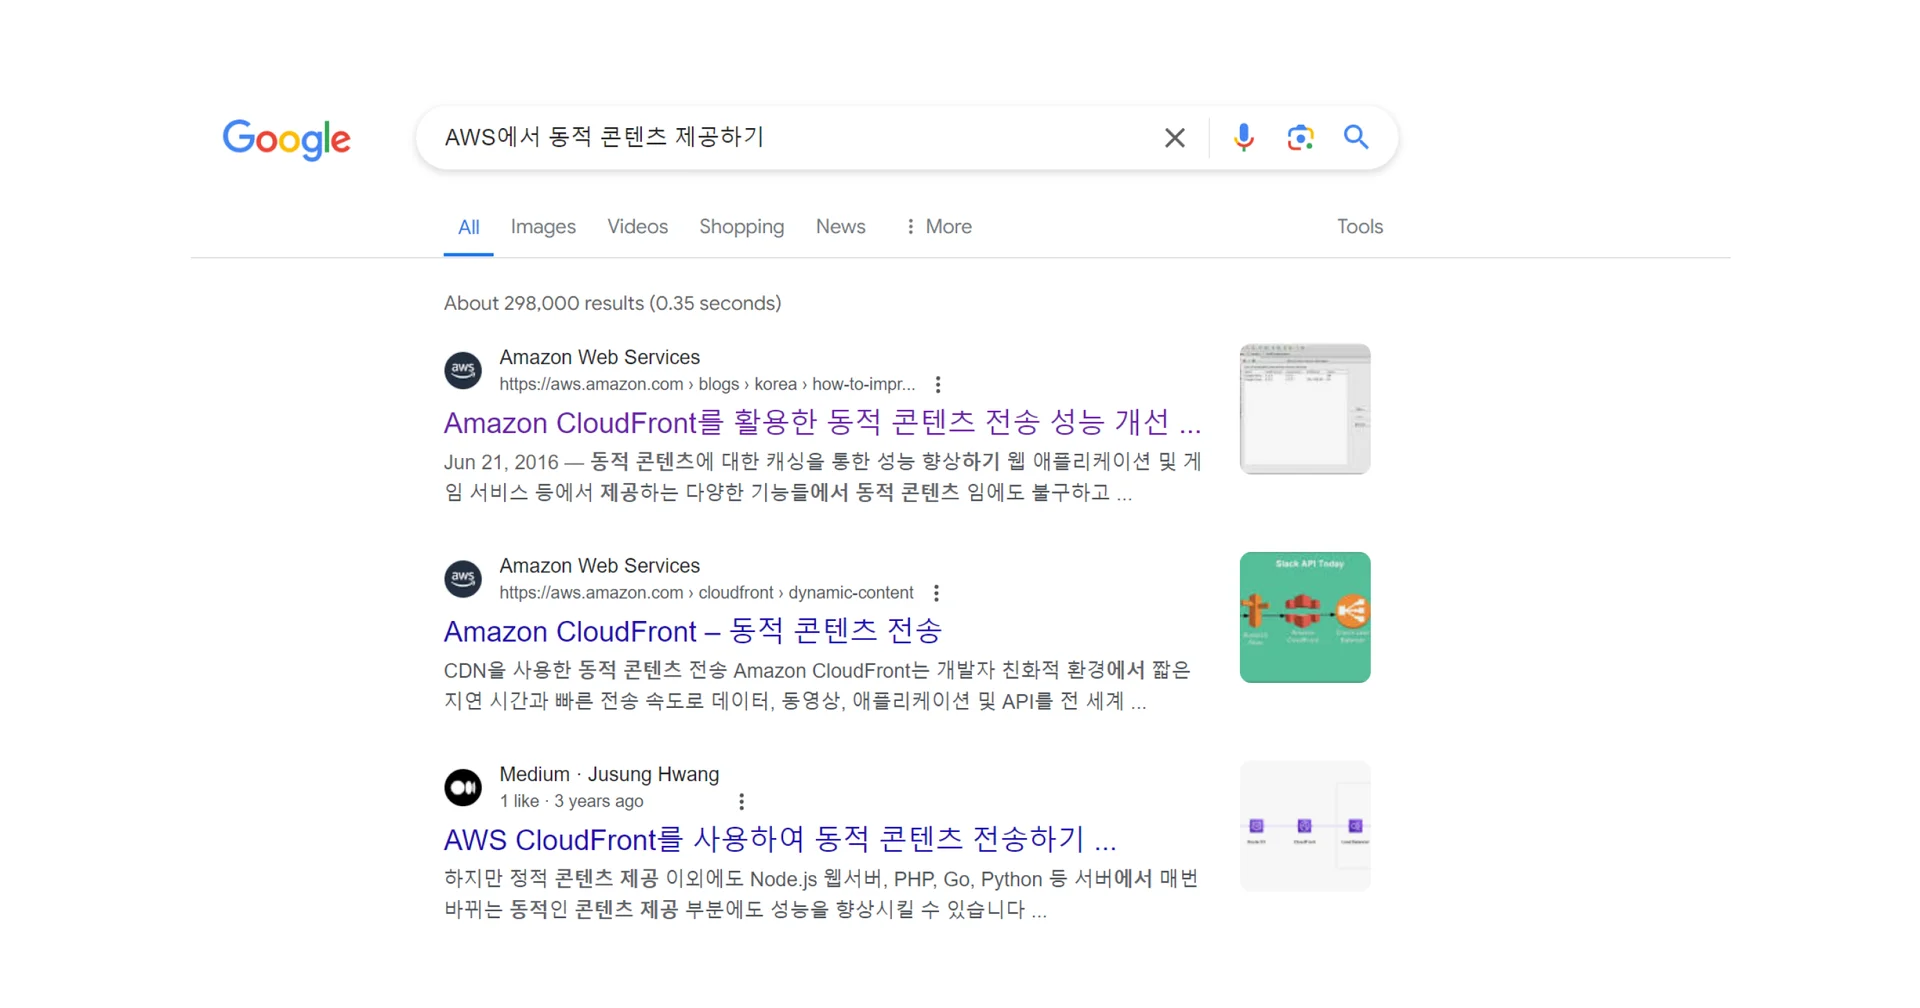Screen dimensions: 1920x1008
Task: Open 'AWS CloudFront를 사용하여 동적 콘텐츠 전송하기' link
Action: (x=780, y=839)
